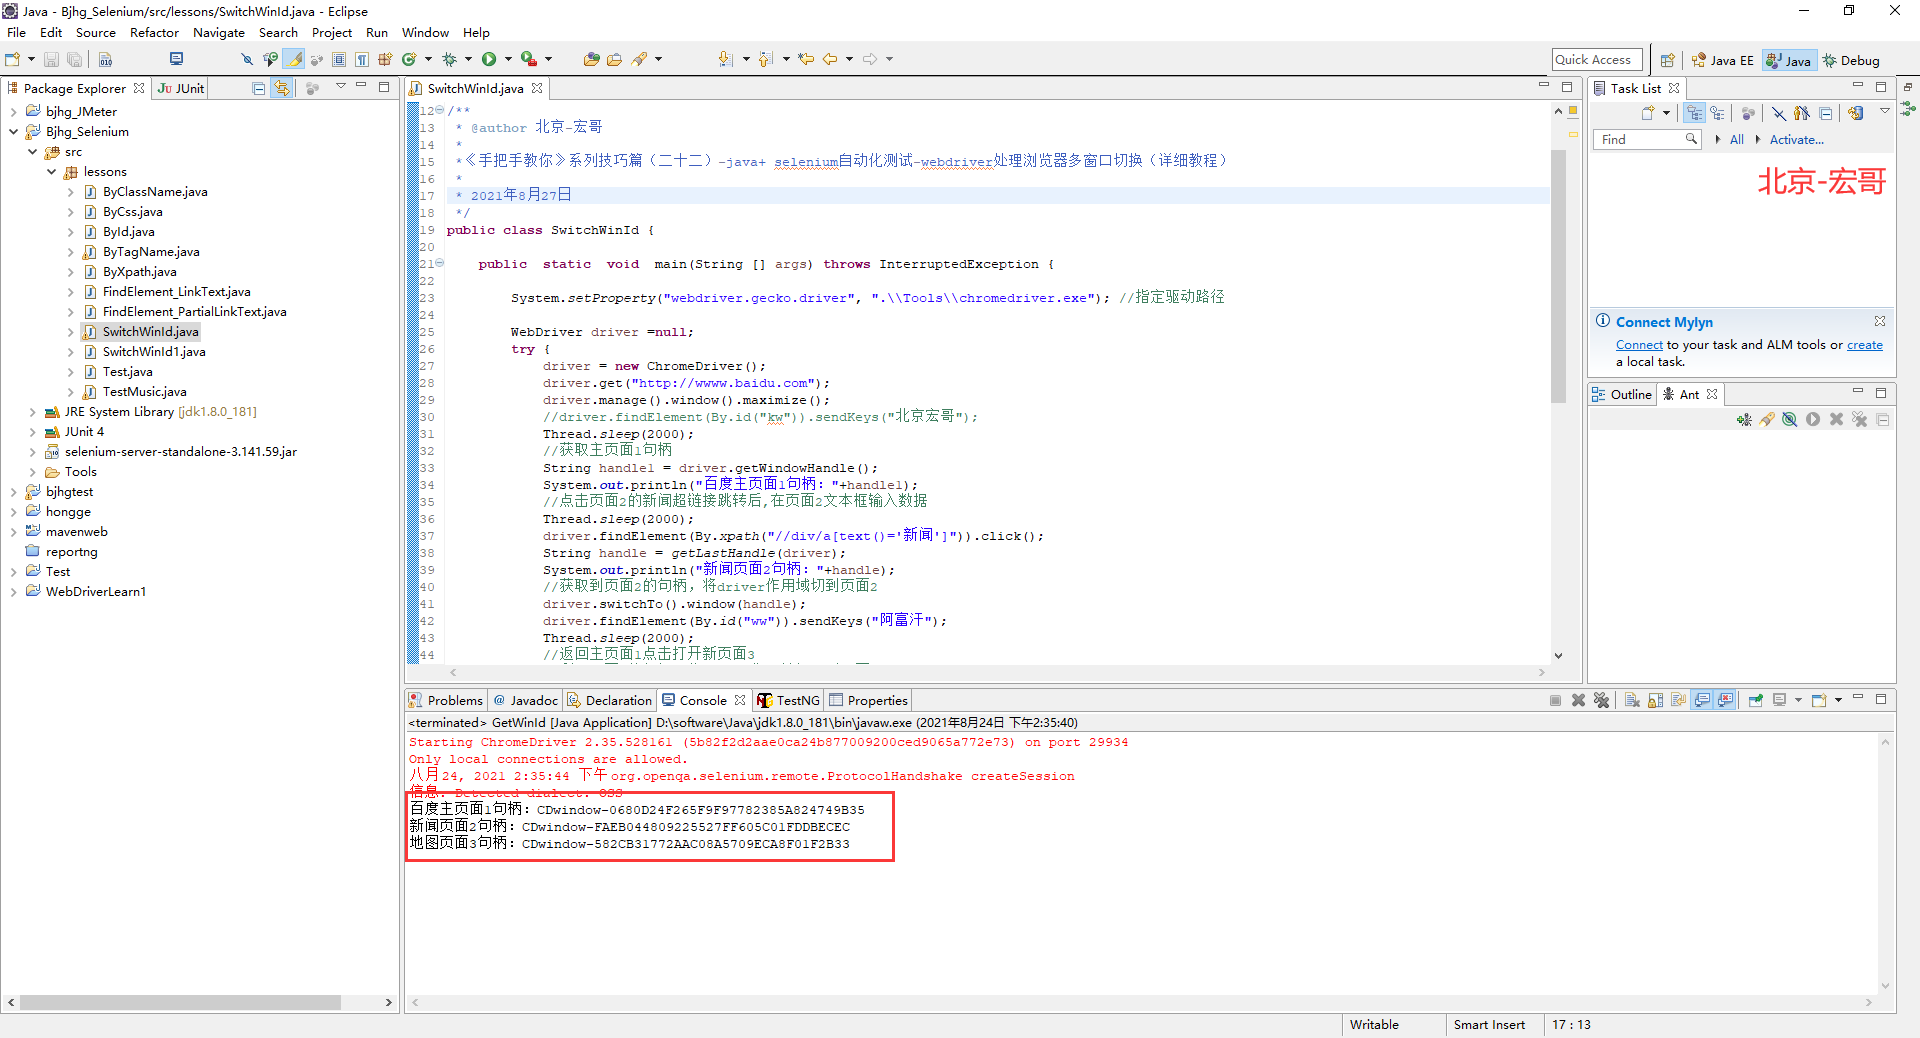Open the Refactor menu

(x=154, y=33)
